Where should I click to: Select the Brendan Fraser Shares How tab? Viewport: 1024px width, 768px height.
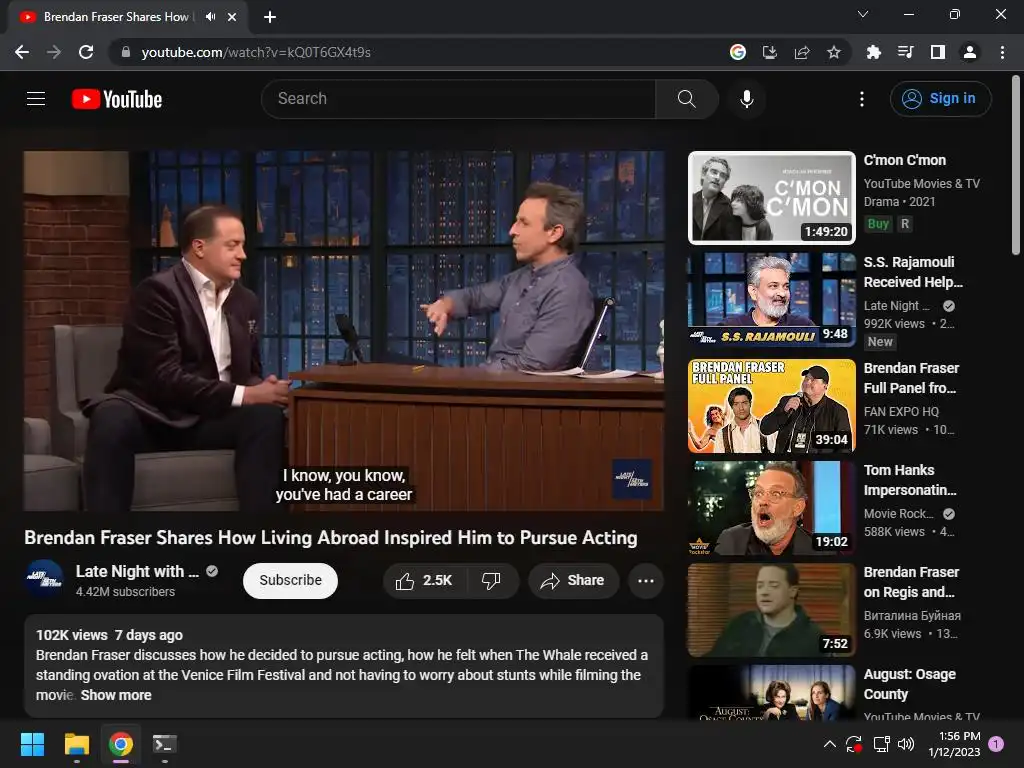click(116, 17)
